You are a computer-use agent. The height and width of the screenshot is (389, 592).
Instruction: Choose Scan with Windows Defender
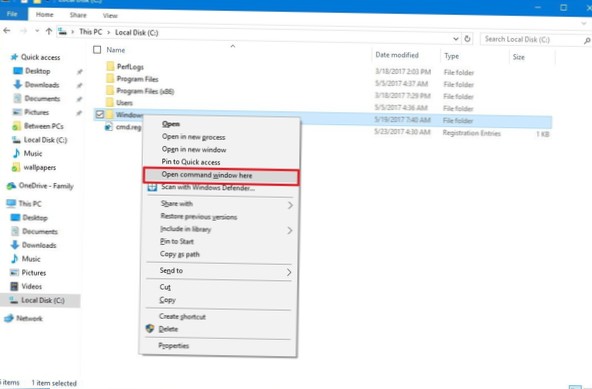click(208, 188)
